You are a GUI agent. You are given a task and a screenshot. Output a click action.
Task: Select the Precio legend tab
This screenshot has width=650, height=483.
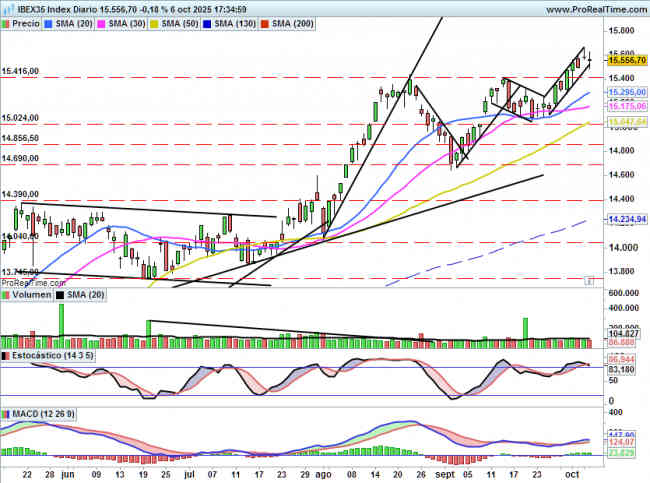point(27,22)
